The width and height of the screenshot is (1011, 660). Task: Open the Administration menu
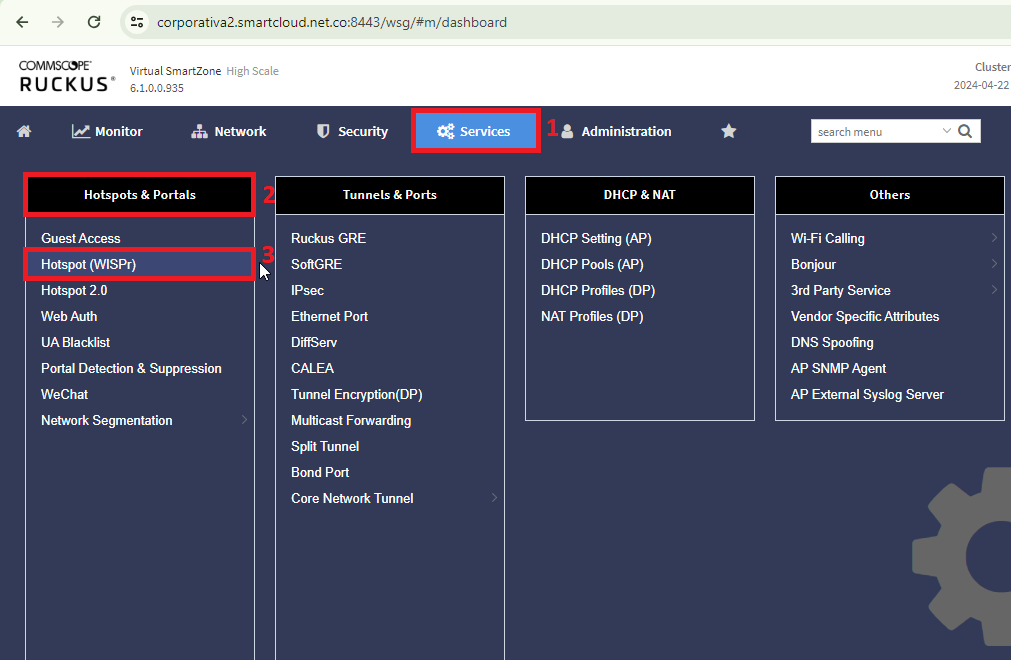click(x=616, y=131)
